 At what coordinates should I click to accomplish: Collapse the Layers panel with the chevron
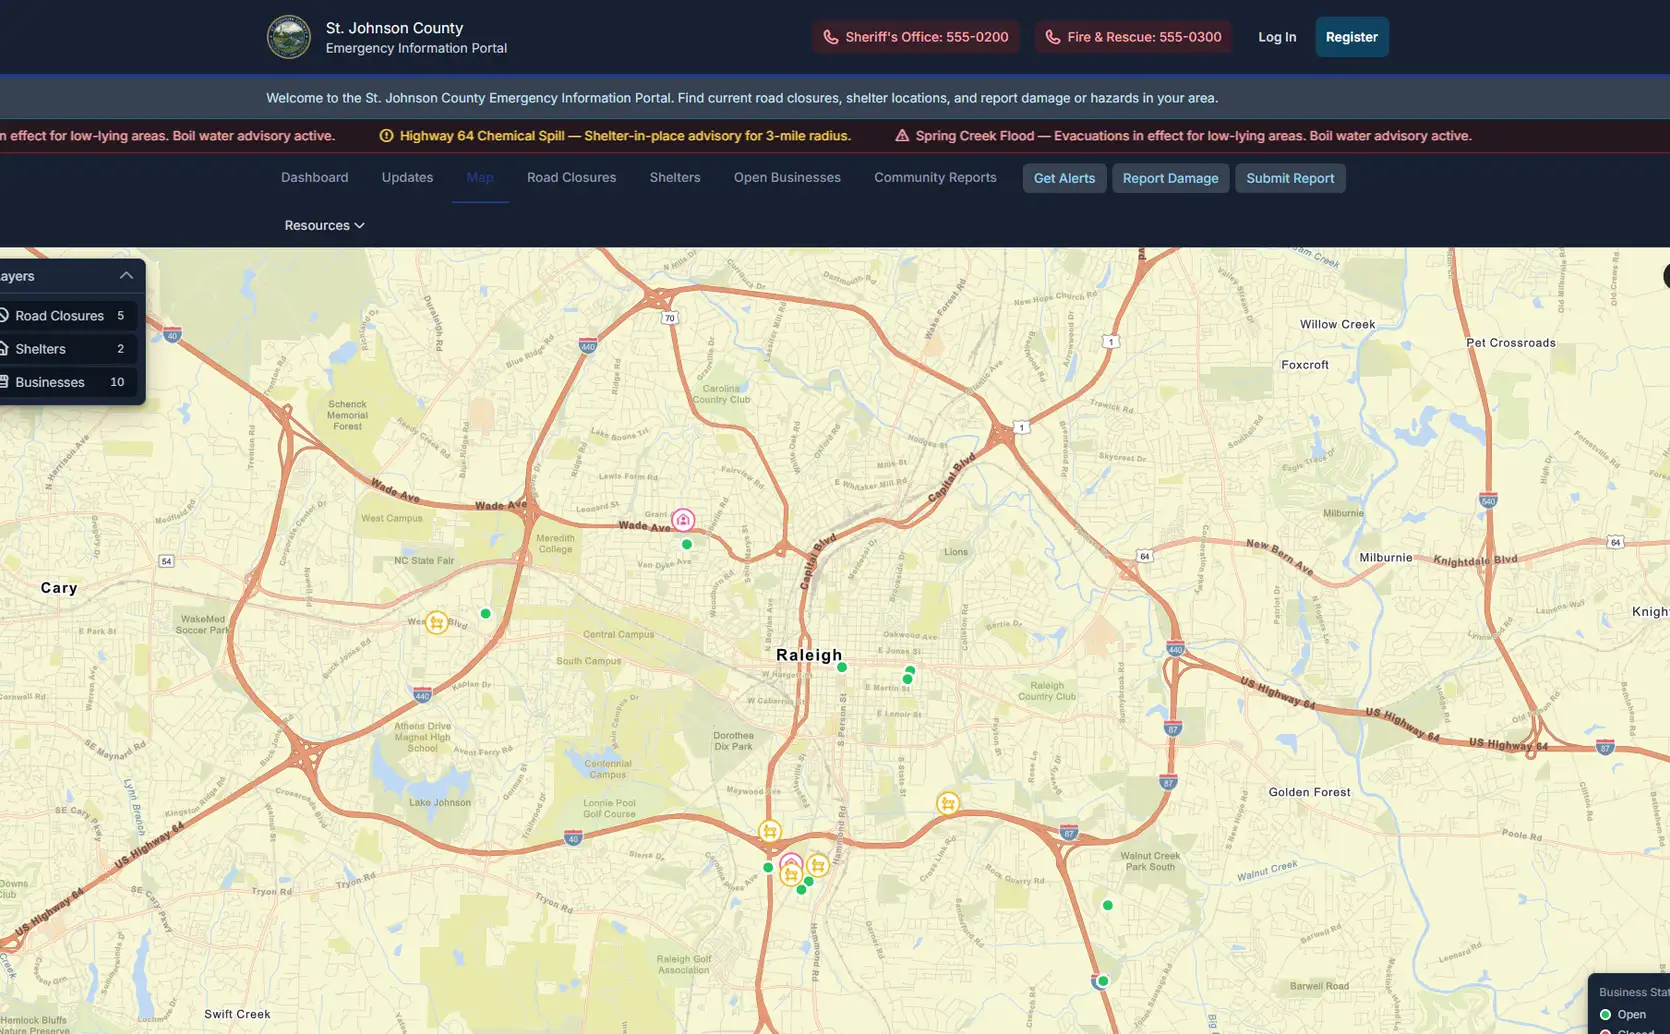point(126,276)
